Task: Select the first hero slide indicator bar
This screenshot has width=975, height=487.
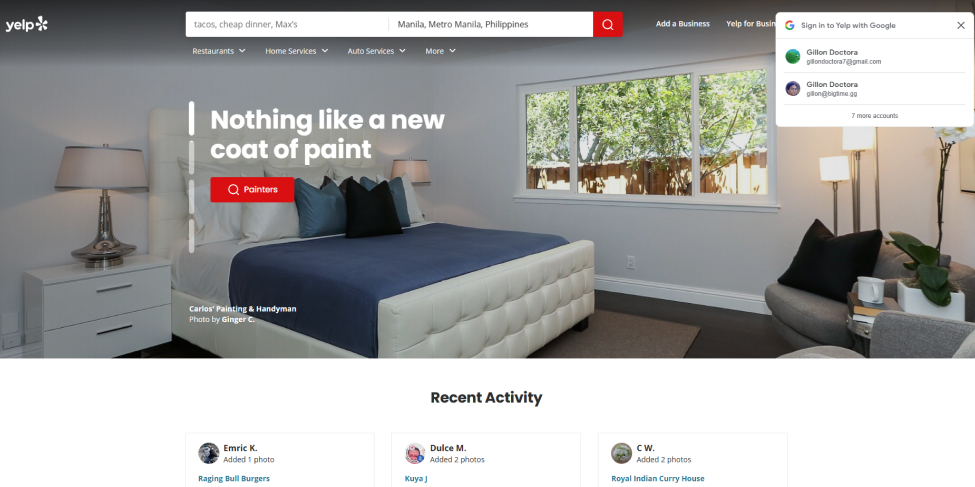Action: (192, 118)
